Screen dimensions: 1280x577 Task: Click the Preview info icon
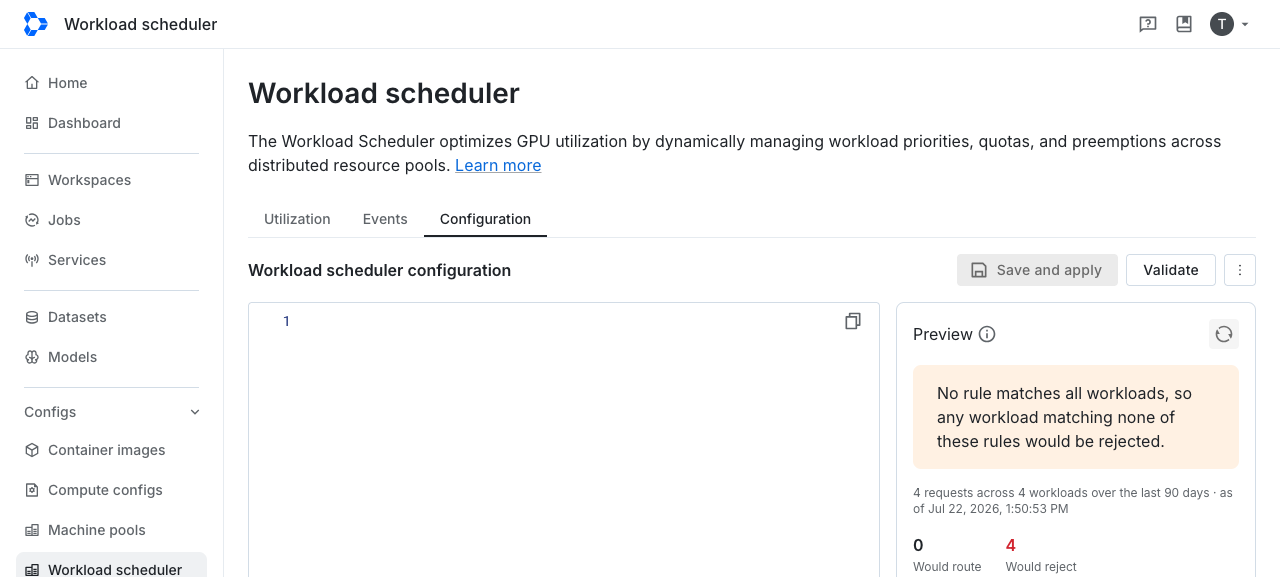[x=987, y=334]
